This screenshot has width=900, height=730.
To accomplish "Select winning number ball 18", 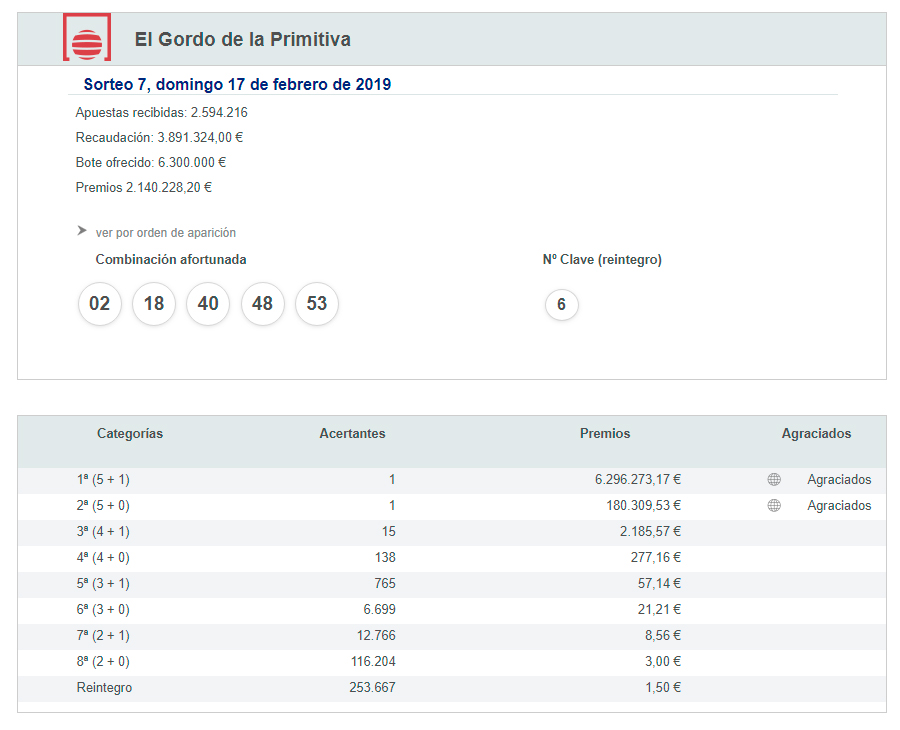I will 154,304.
